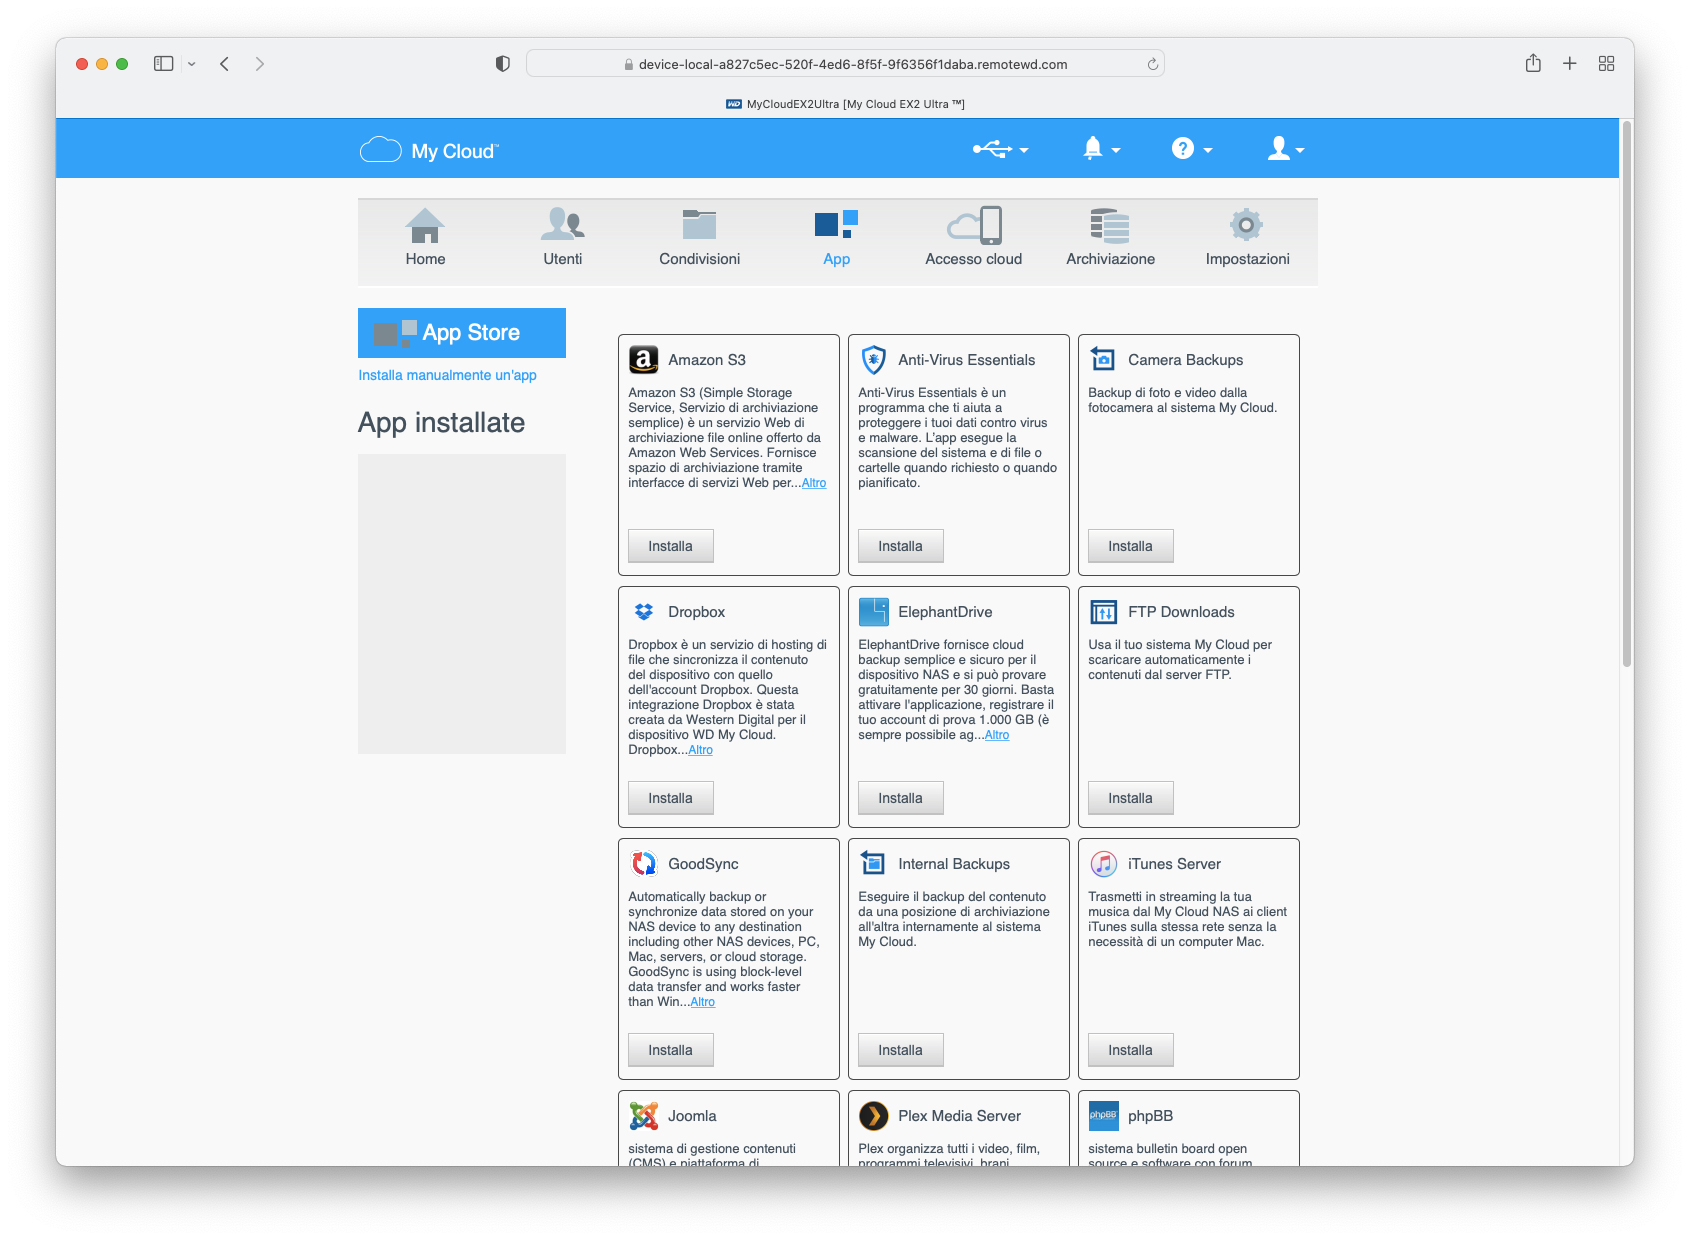Open the Home section icon

tap(425, 226)
